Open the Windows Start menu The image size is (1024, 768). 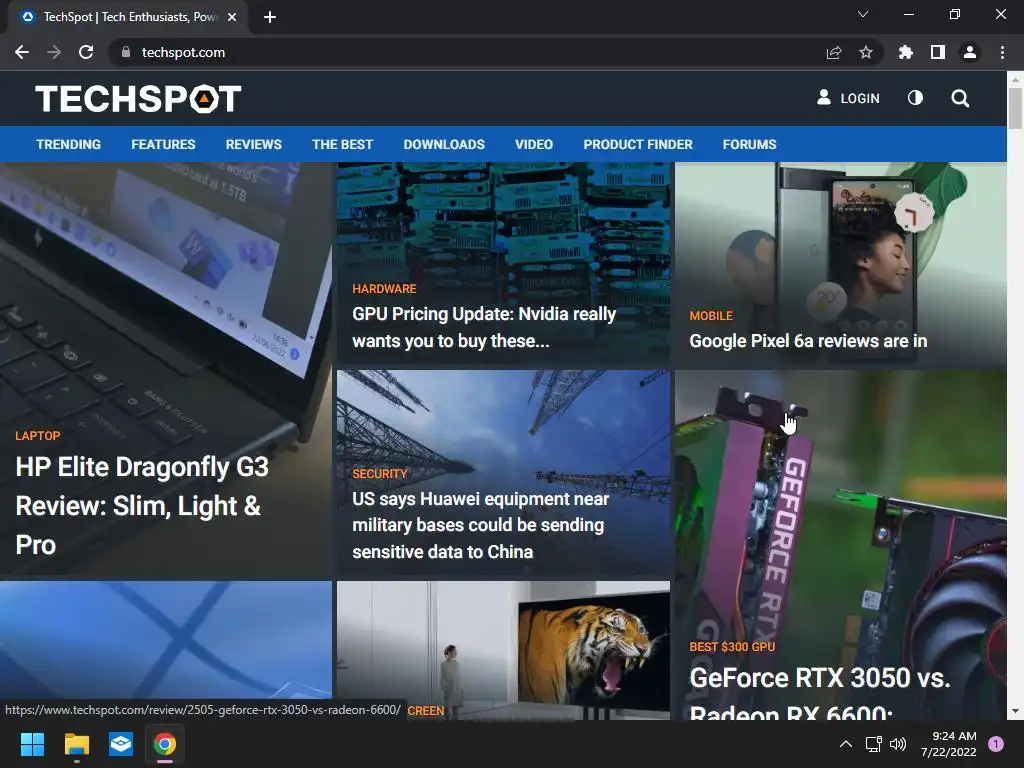(32, 744)
